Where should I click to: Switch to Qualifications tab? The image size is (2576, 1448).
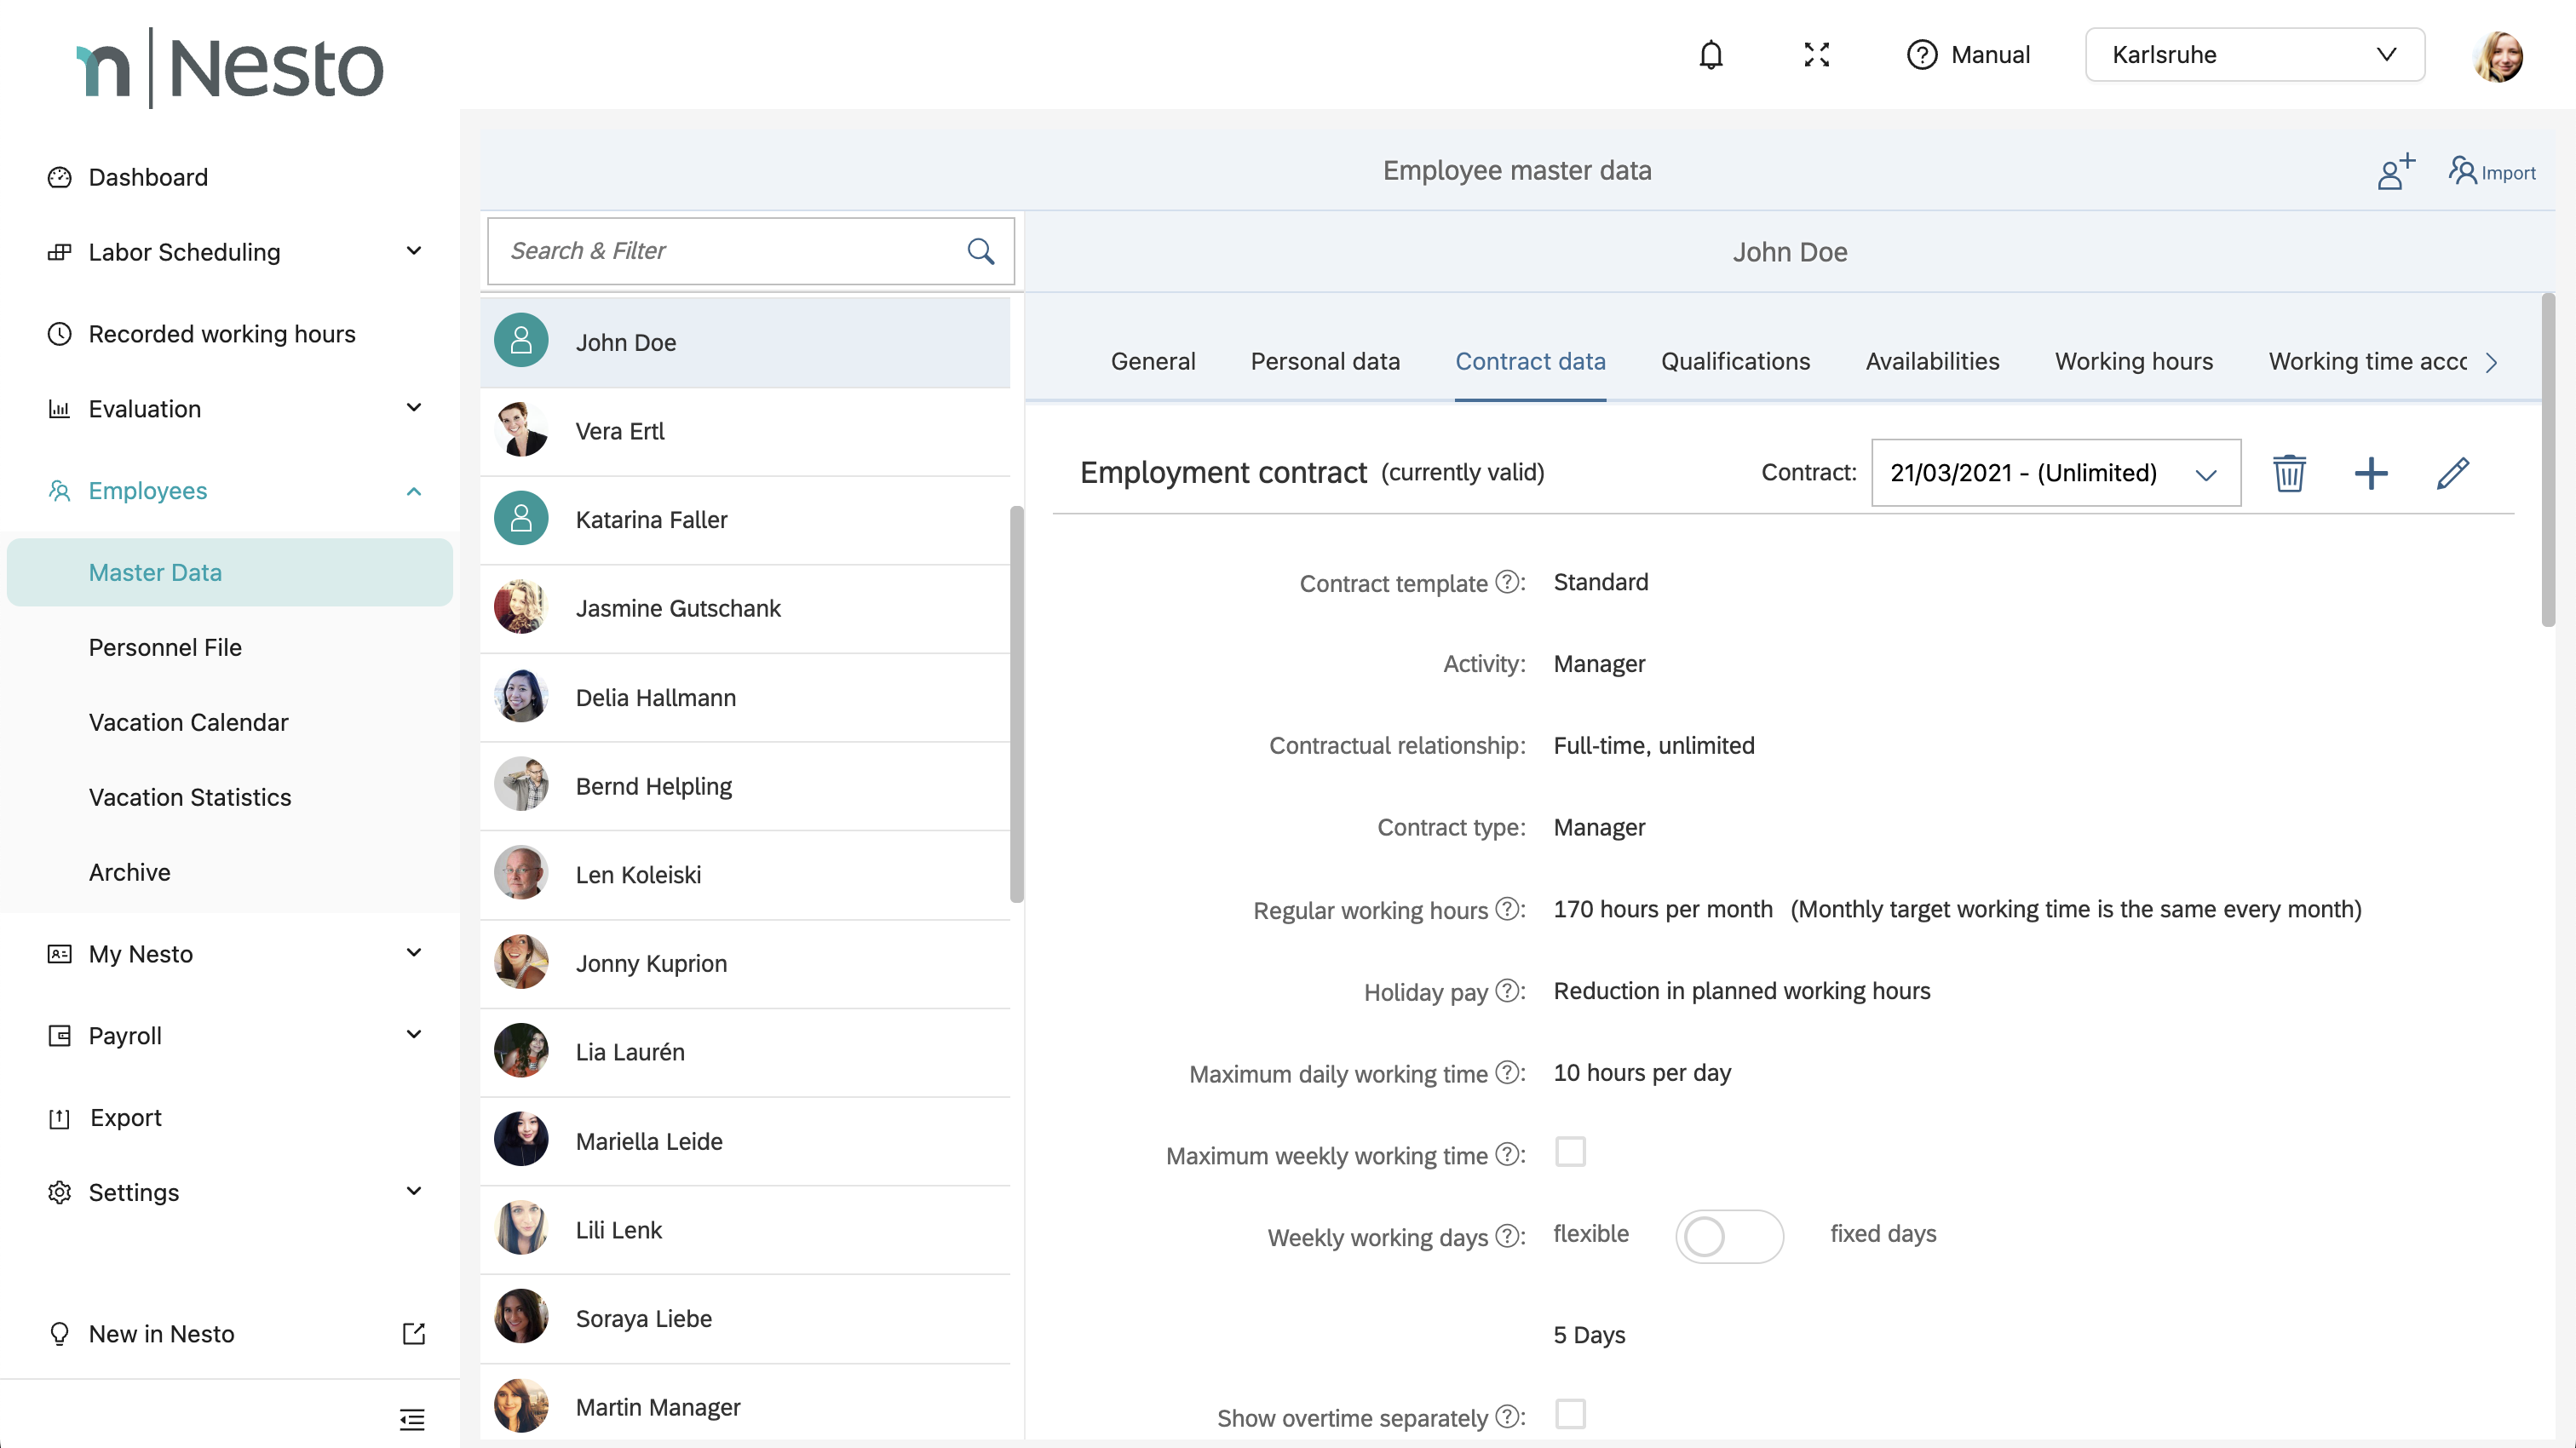point(1735,361)
